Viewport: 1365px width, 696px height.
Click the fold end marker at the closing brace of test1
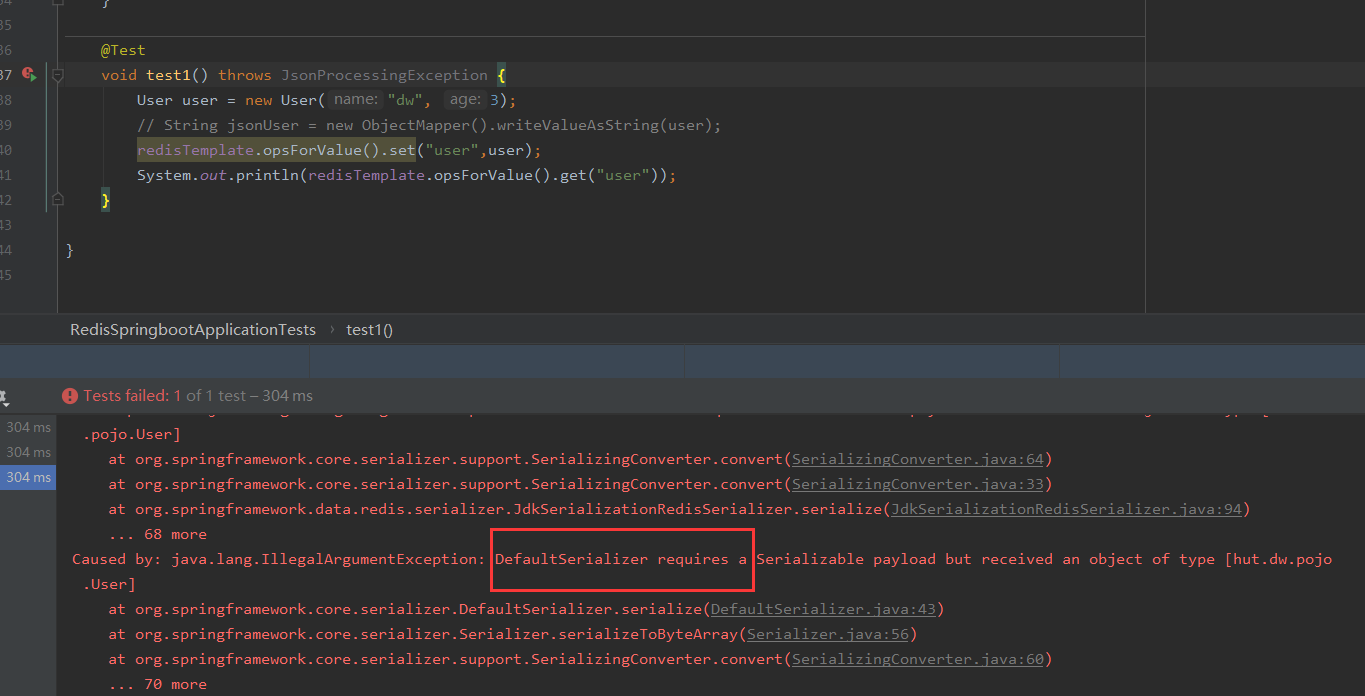[58, 200]
